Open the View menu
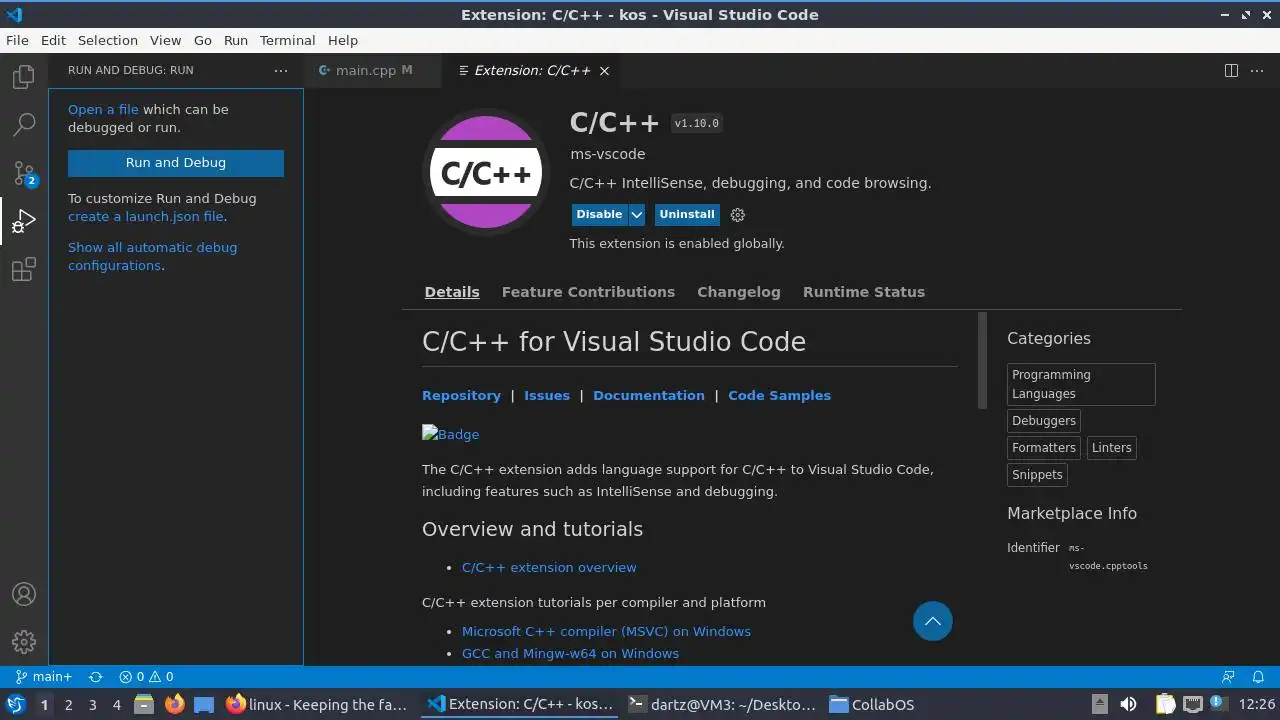1280x720 pixels. 166,40
